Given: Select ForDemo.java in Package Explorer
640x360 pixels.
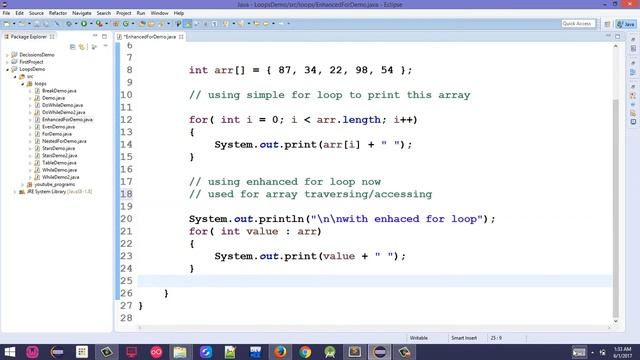Looking at the screenshot, I should click(x=57, y=134).
